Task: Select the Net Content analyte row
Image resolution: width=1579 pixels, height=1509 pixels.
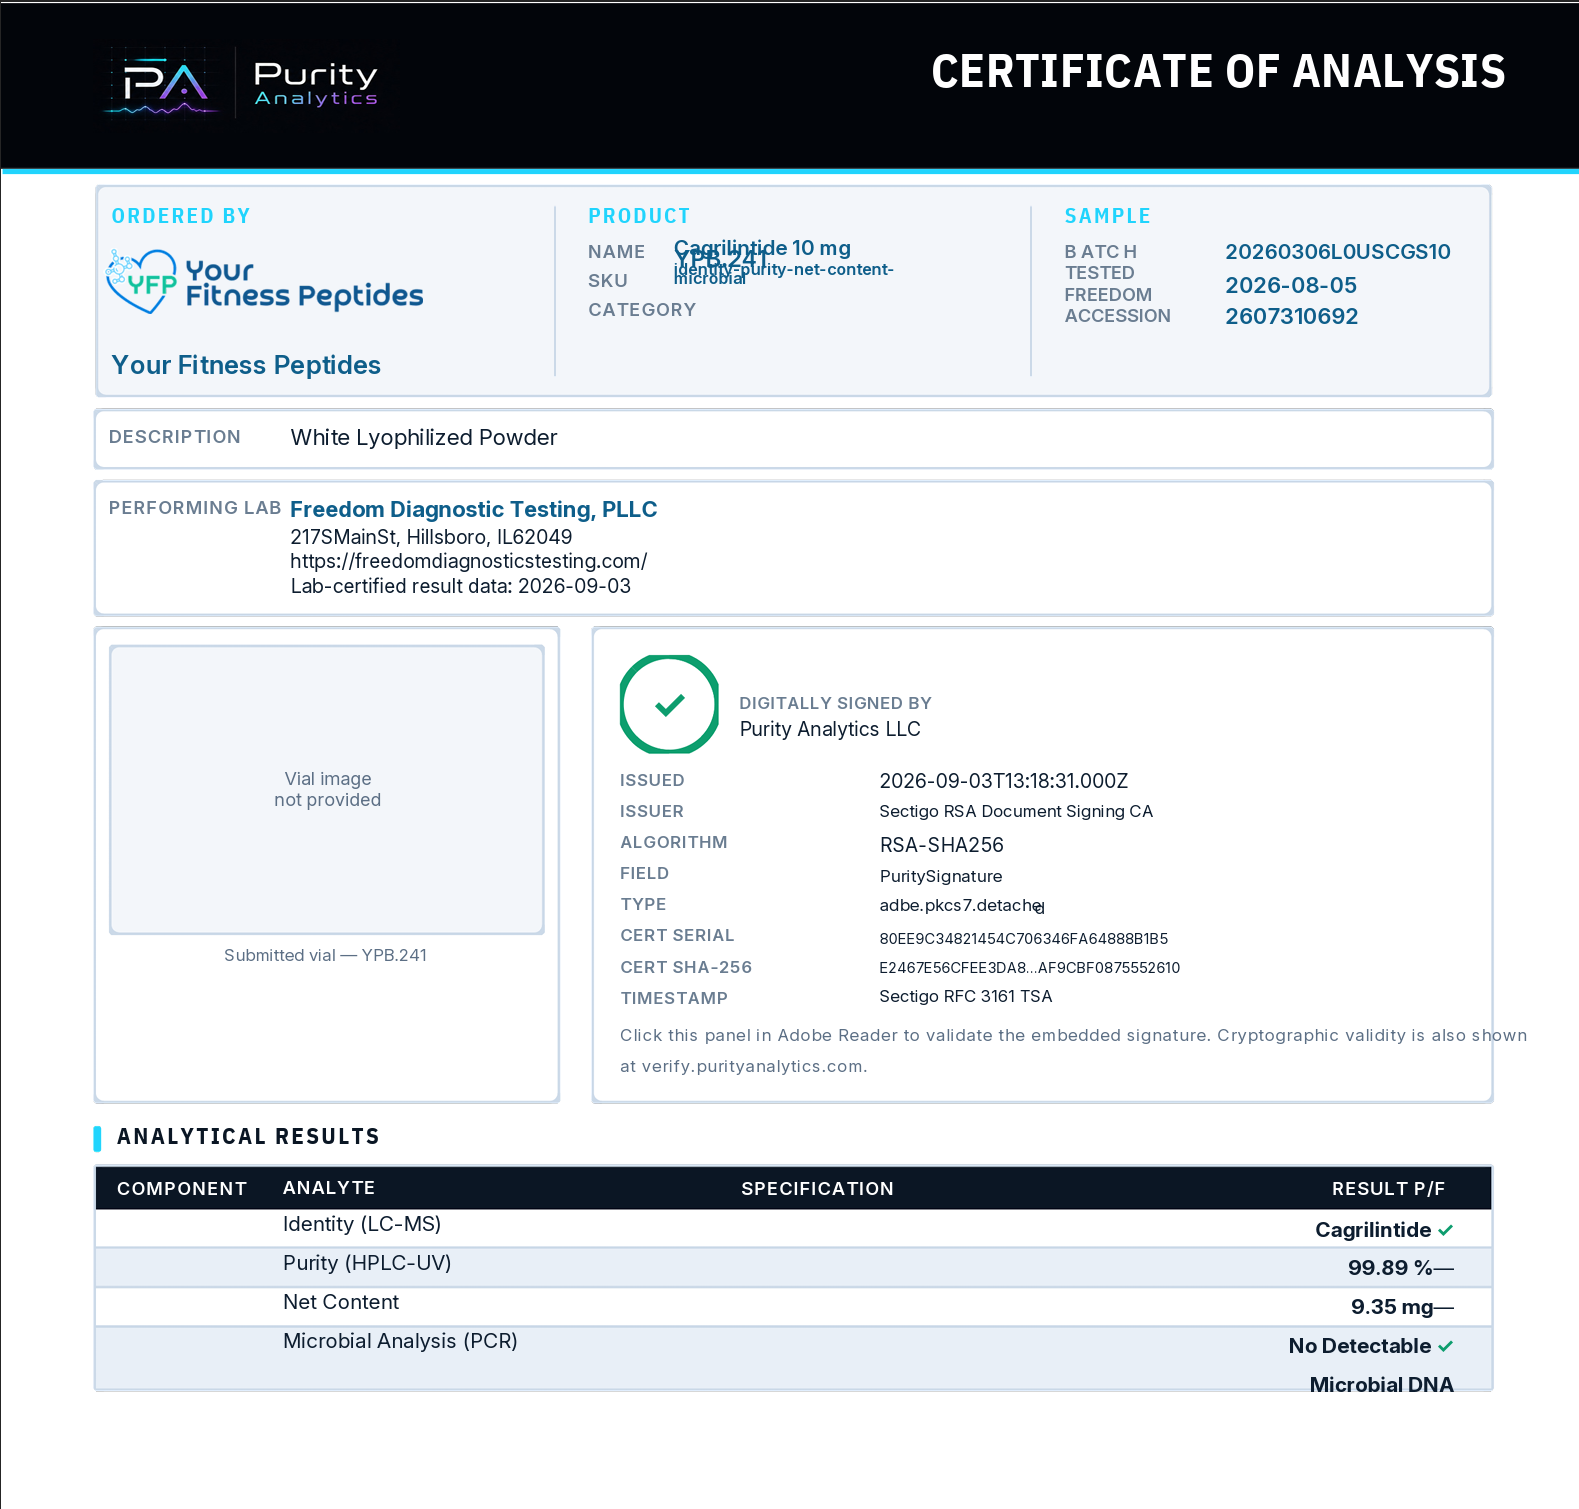Action: [x=793, y=1306]
